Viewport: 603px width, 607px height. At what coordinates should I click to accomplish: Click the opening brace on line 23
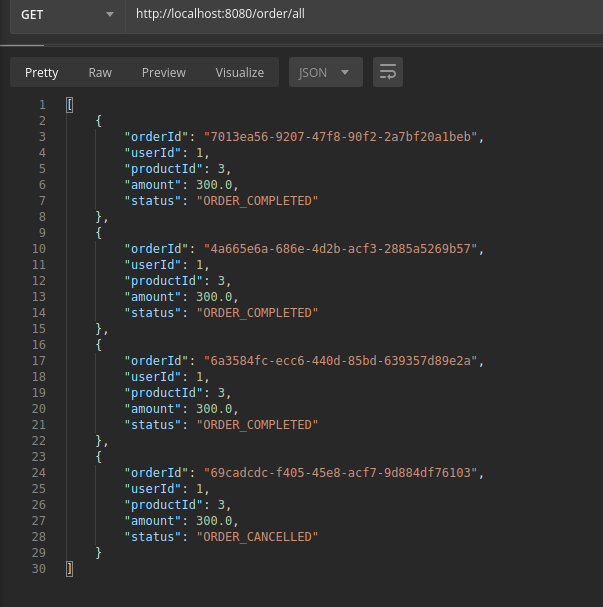click(x=98, y=457)
